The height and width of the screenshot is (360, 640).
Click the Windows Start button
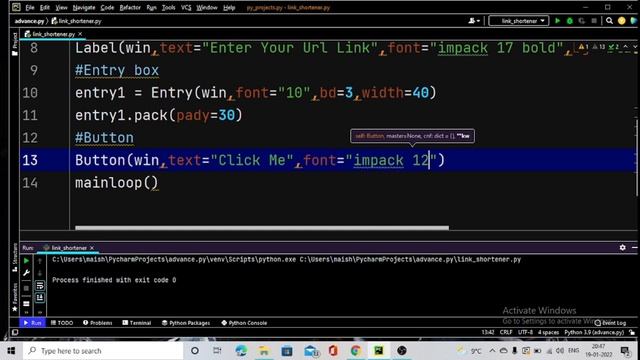pyautogui.click(x=11, y=351)
